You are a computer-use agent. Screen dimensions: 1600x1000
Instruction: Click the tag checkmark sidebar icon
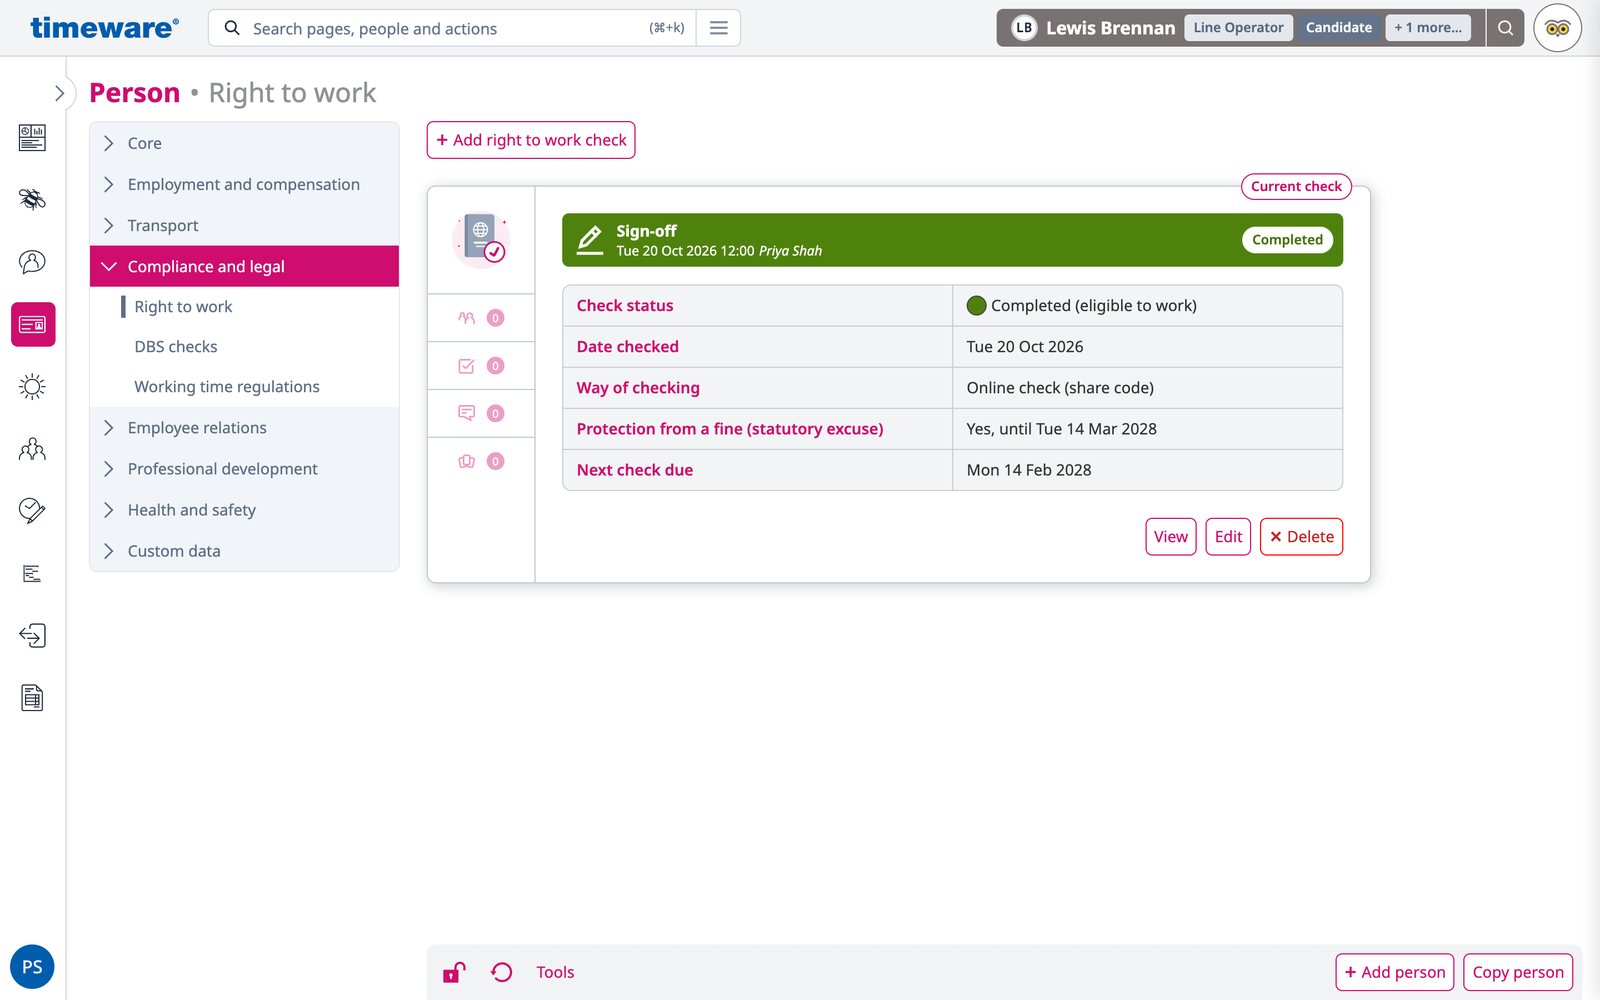click(x=32, y=511)
